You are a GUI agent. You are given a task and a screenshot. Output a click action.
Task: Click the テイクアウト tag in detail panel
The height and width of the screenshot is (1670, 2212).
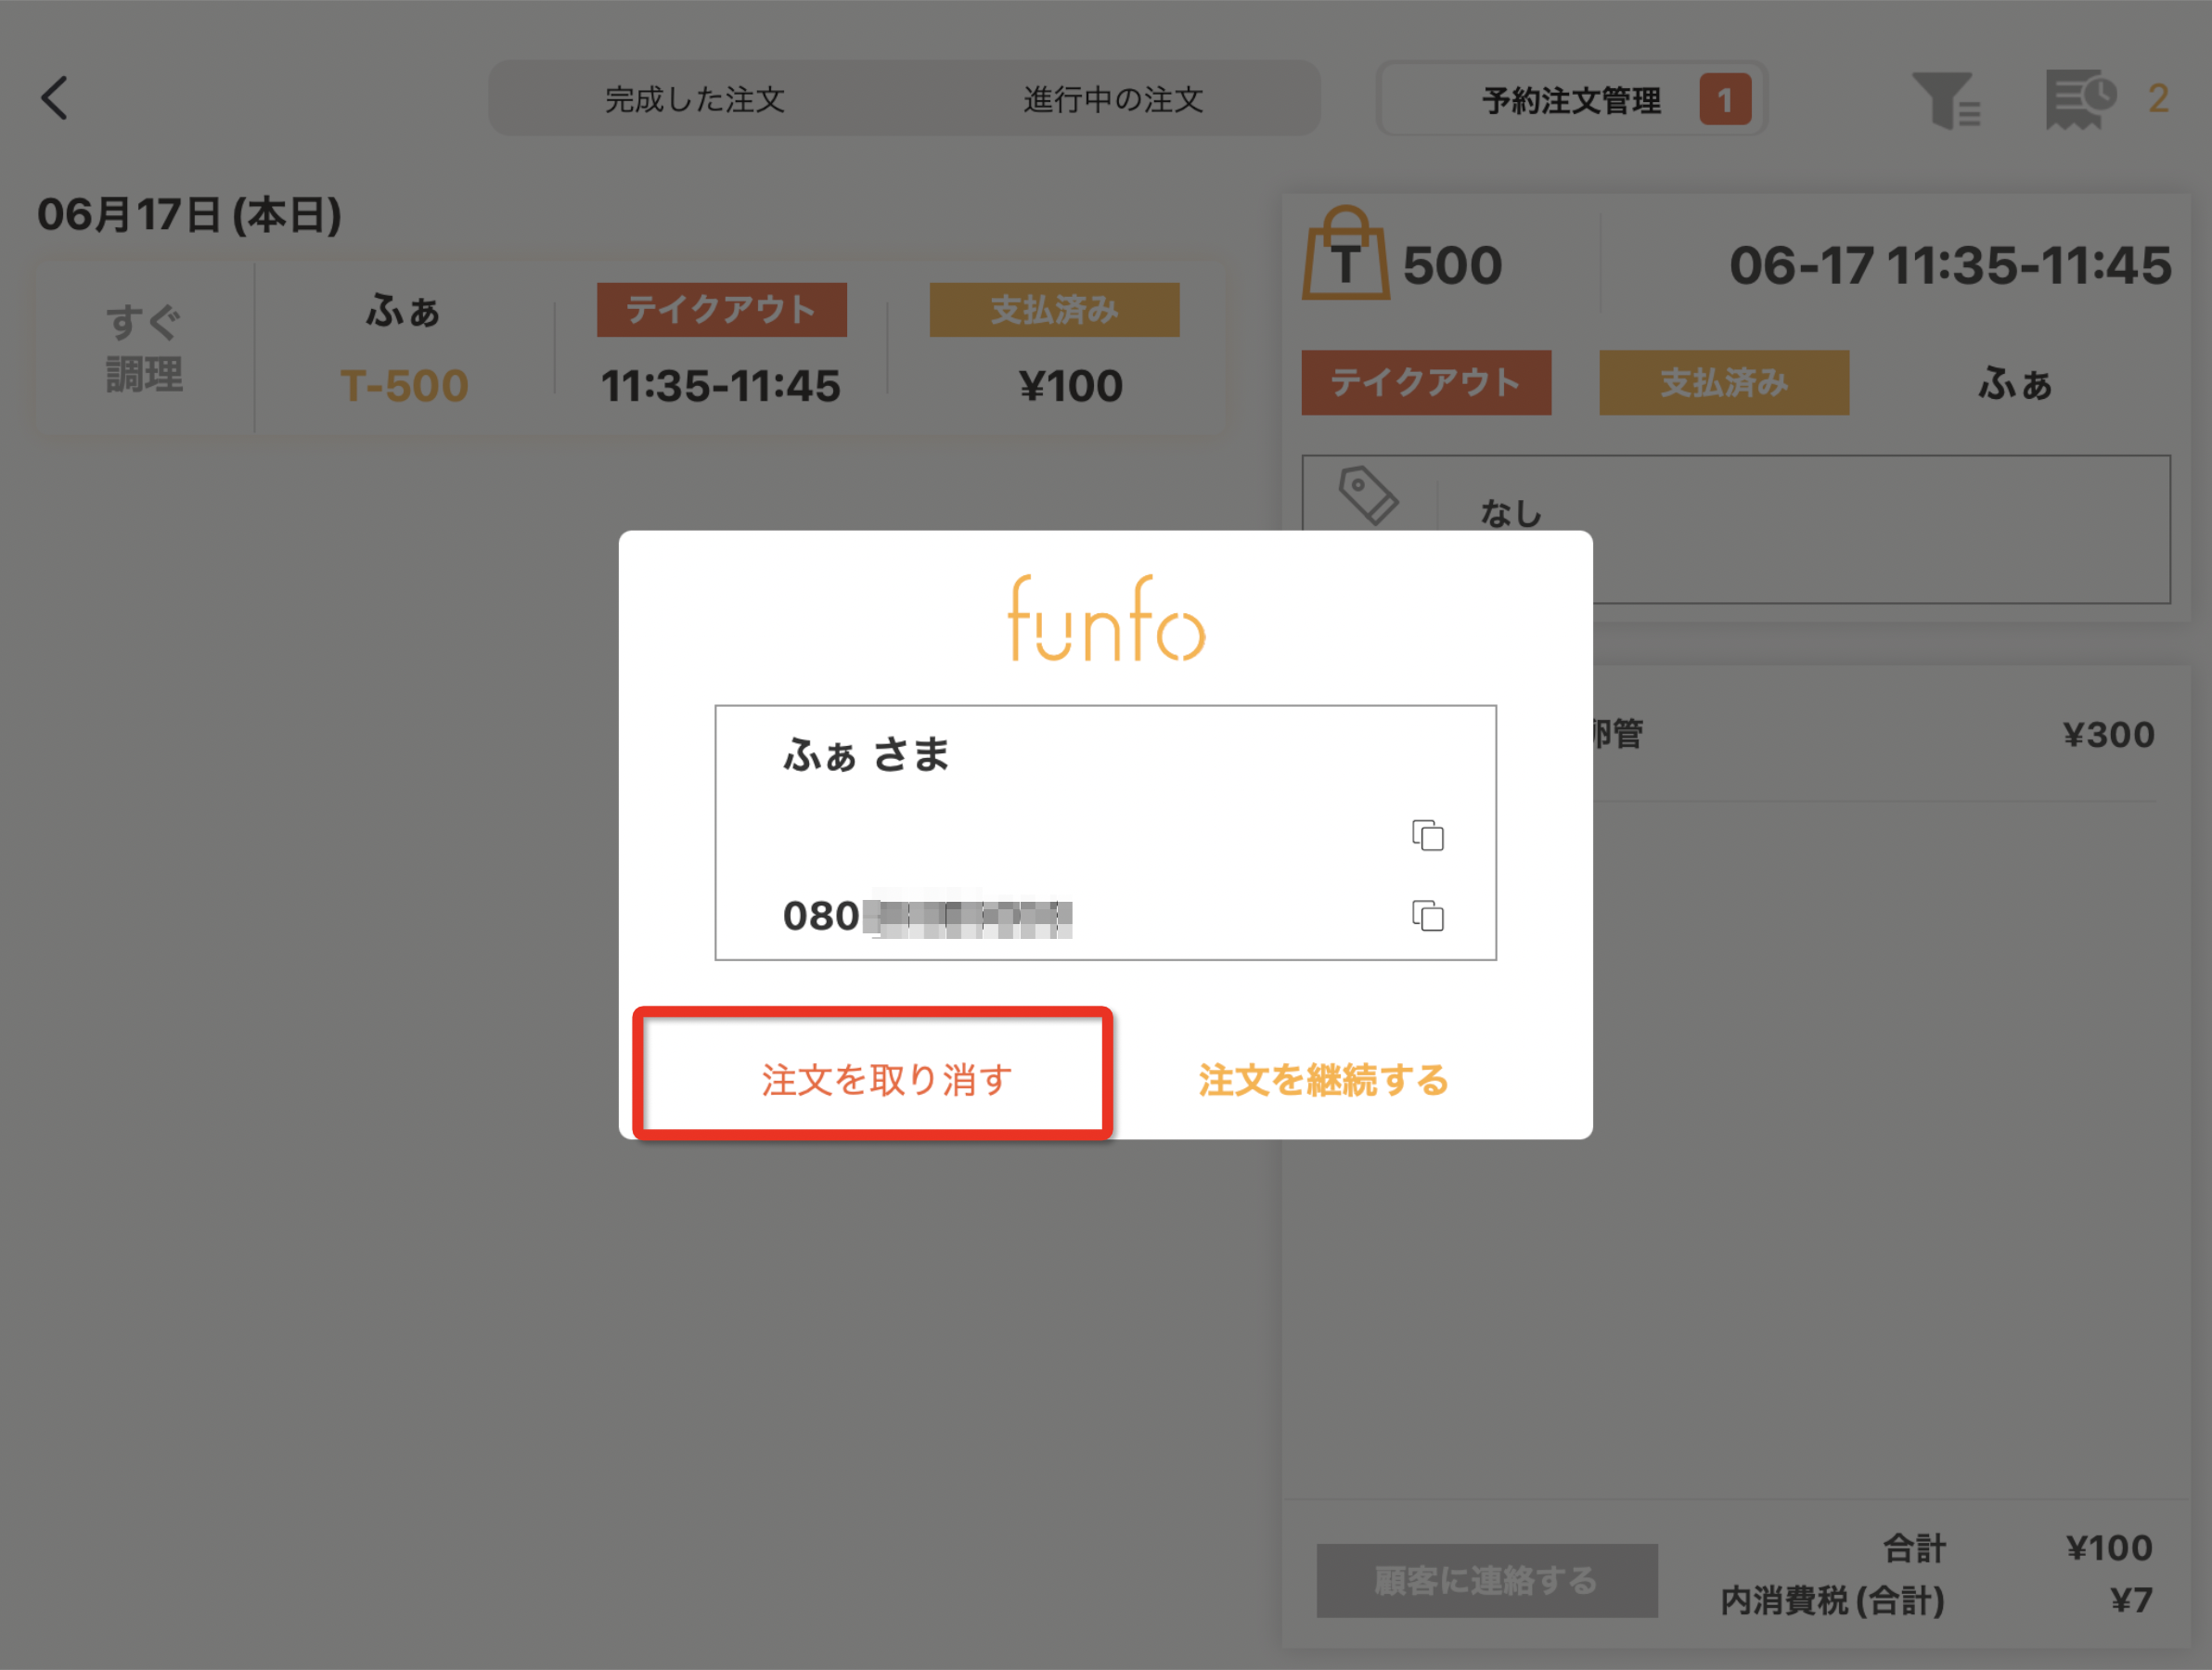pyautogui.click(x=1426, y=382)
